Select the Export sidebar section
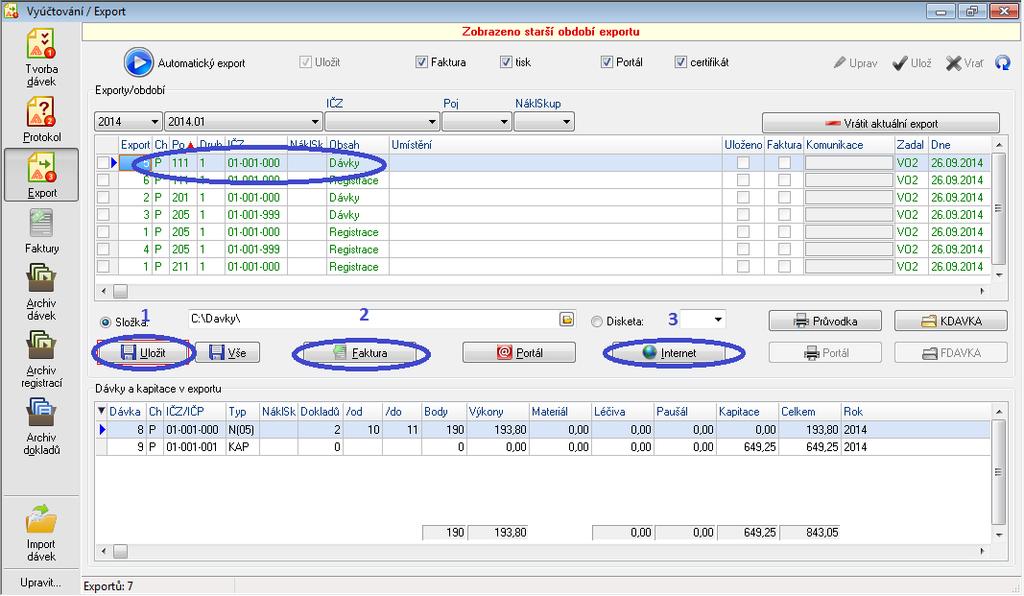 pyautogui.click(x=41, y=174)
